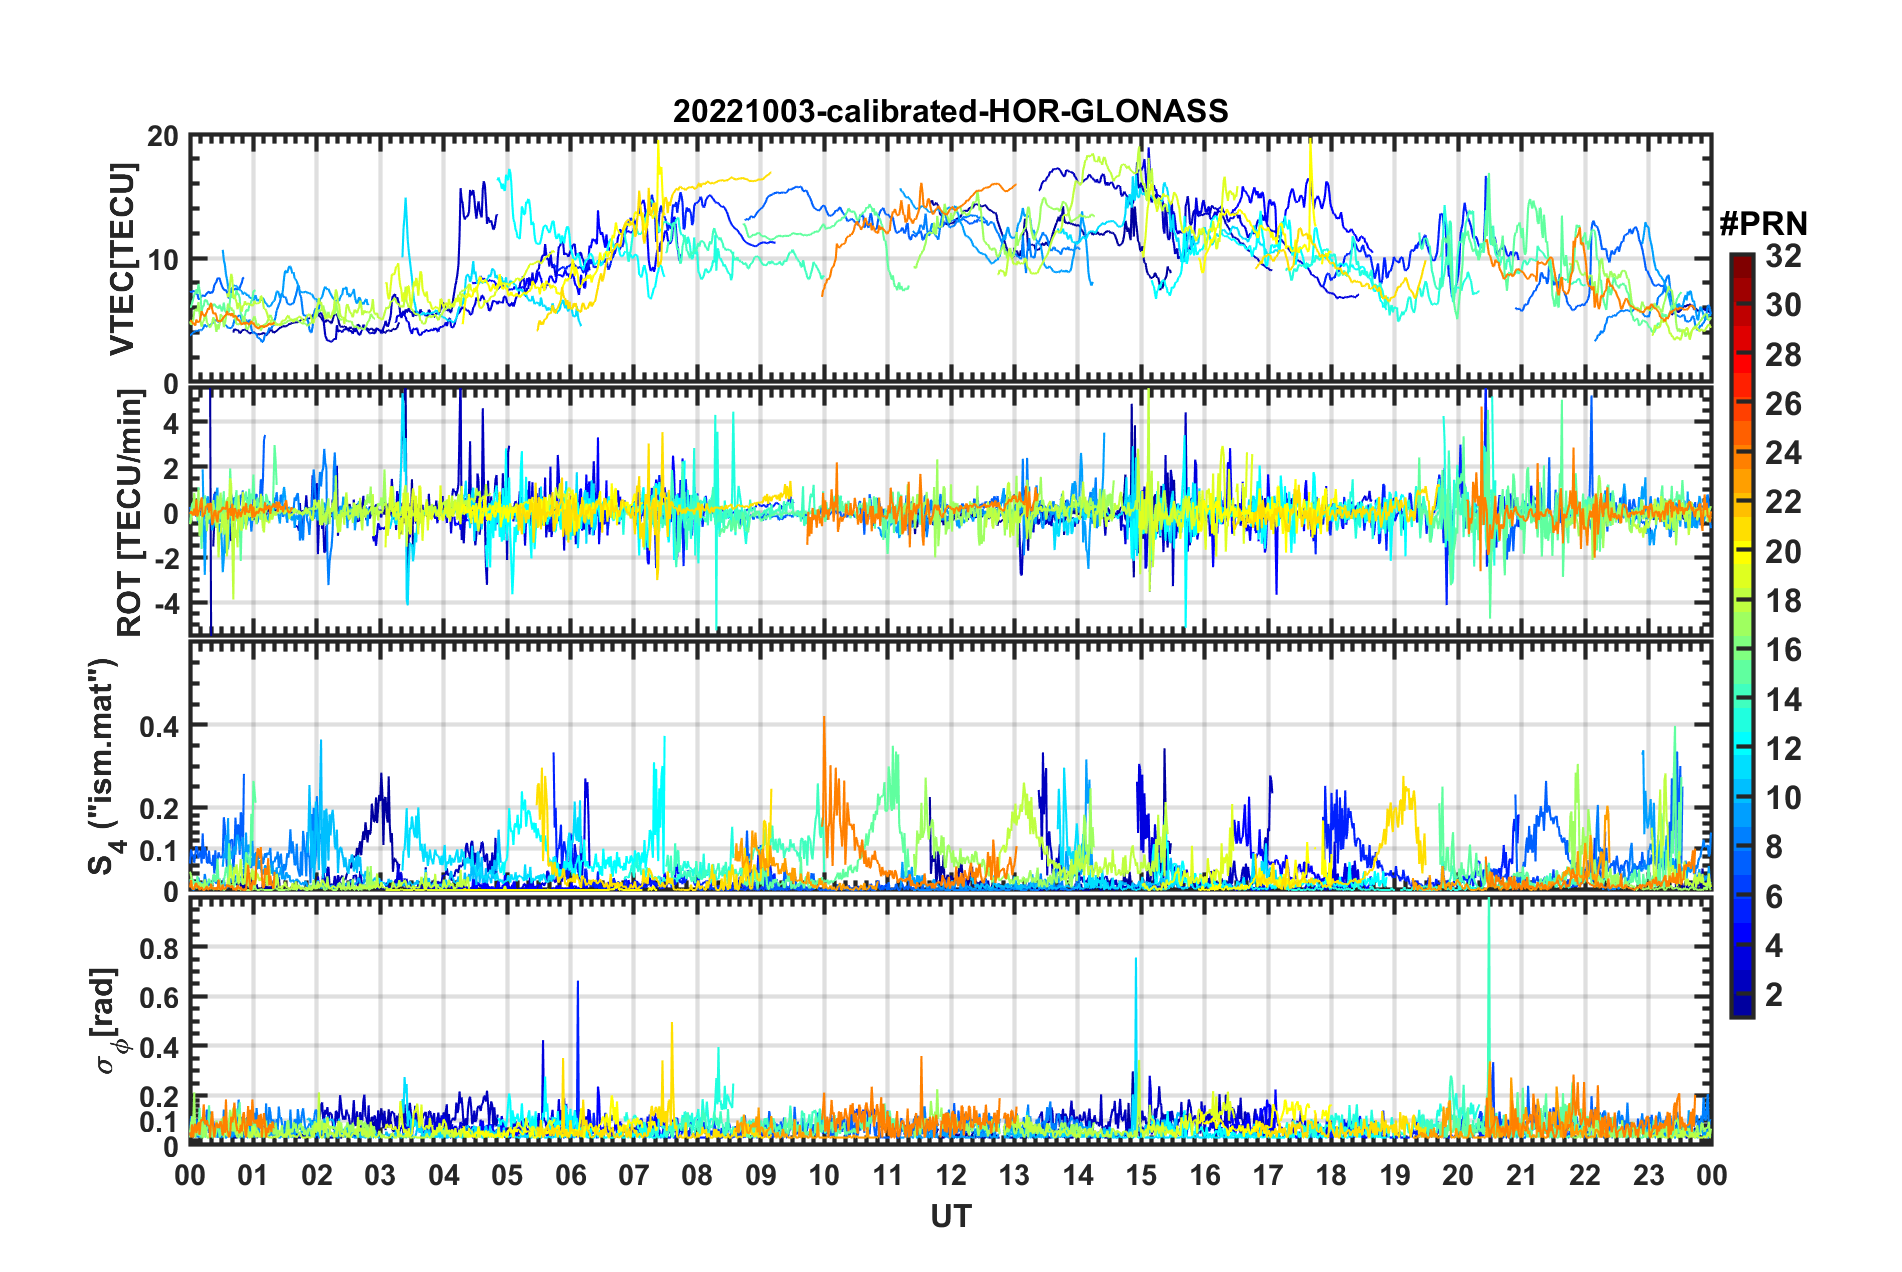
Task: Click colorbar tick label 16
Action: tap(1782, 650)
